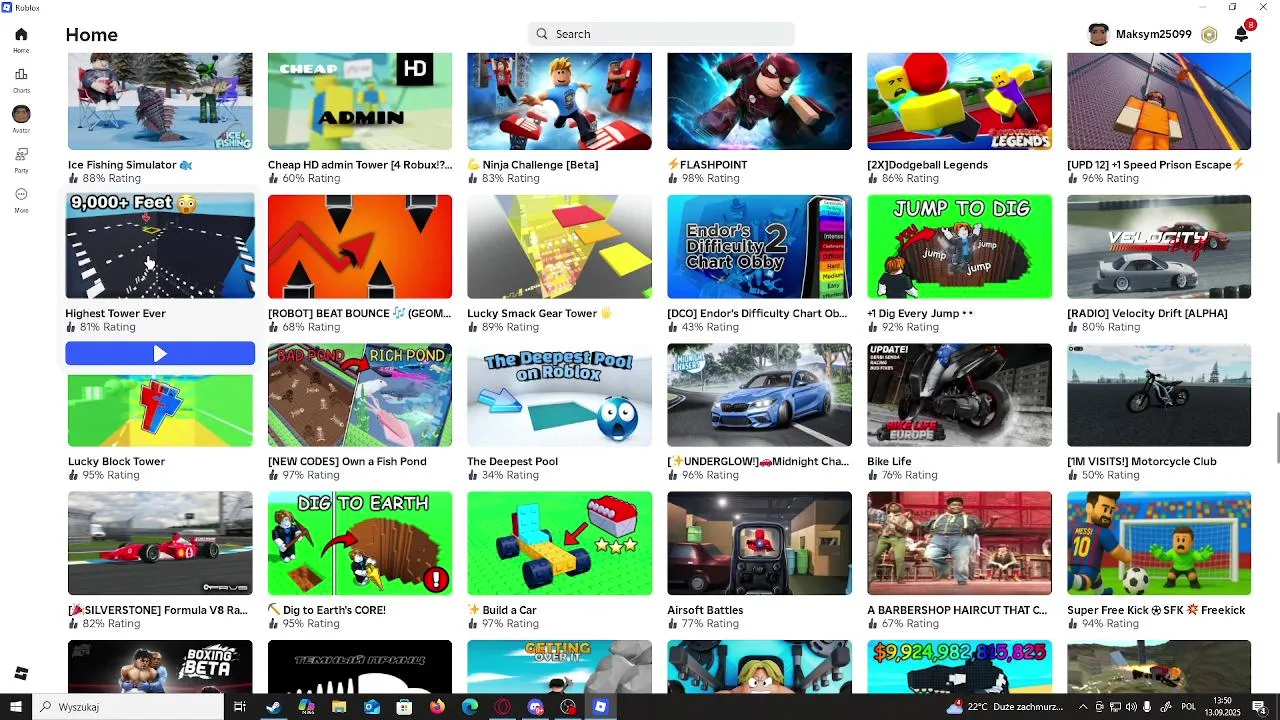1280x720 pixels.
Task: Show hidden system tray icons chevron
Action: 1083,707
